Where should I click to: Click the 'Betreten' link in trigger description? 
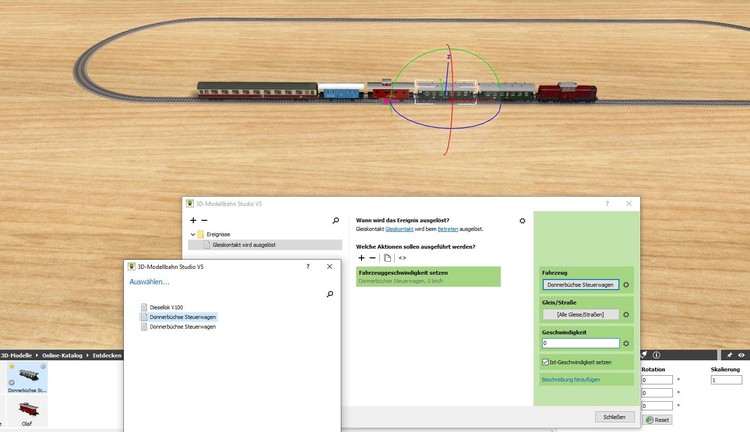448,229
